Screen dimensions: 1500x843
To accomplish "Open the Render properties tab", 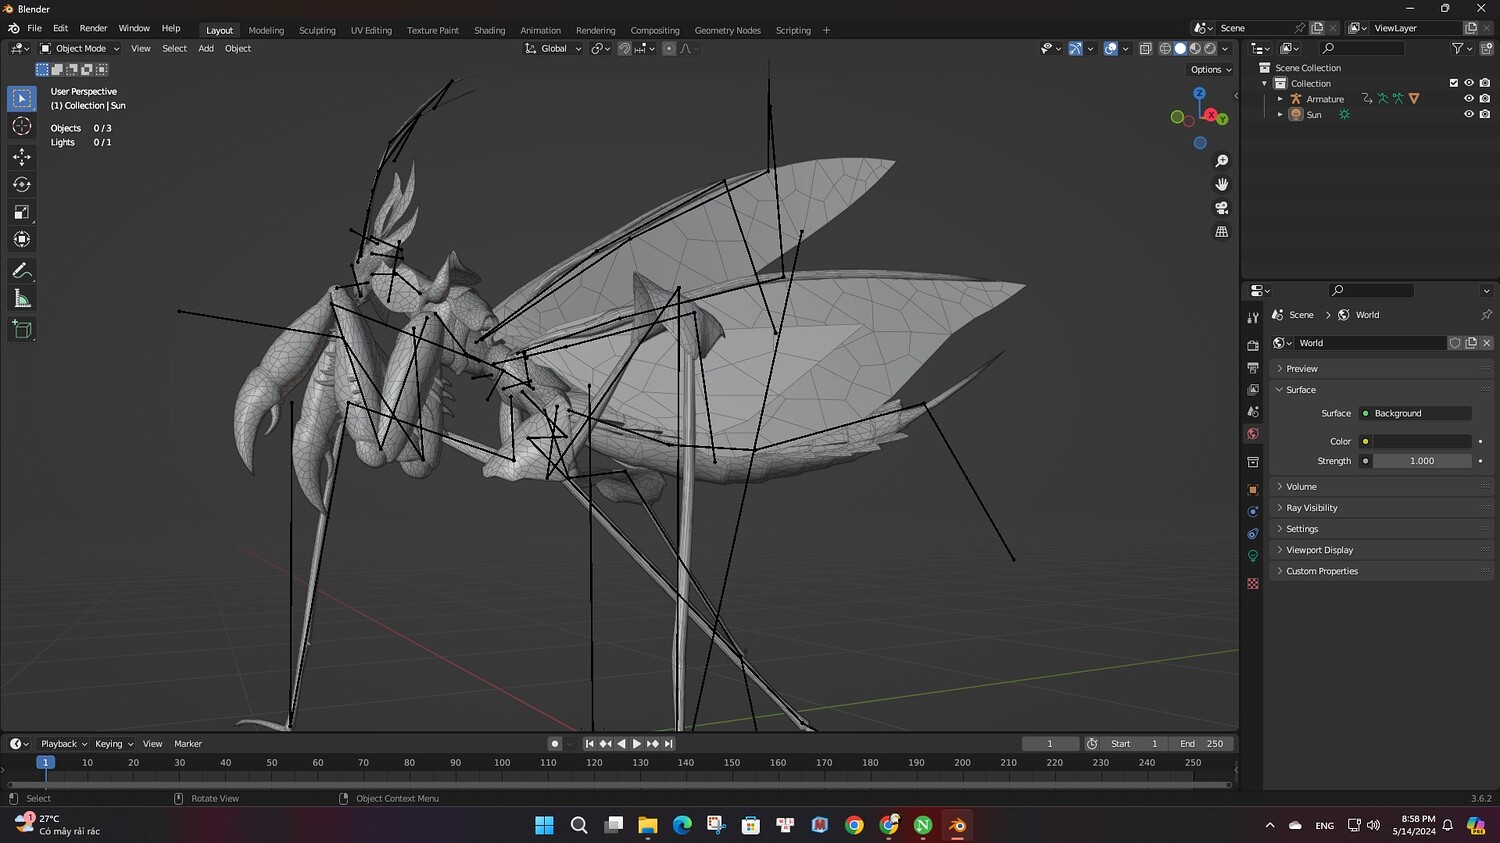I will 1253,345.
